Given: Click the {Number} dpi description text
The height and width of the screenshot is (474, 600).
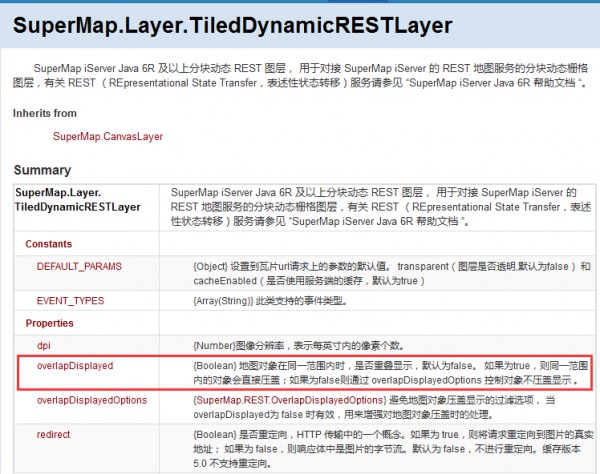Looking at the screenshot, I should point(298,346).
